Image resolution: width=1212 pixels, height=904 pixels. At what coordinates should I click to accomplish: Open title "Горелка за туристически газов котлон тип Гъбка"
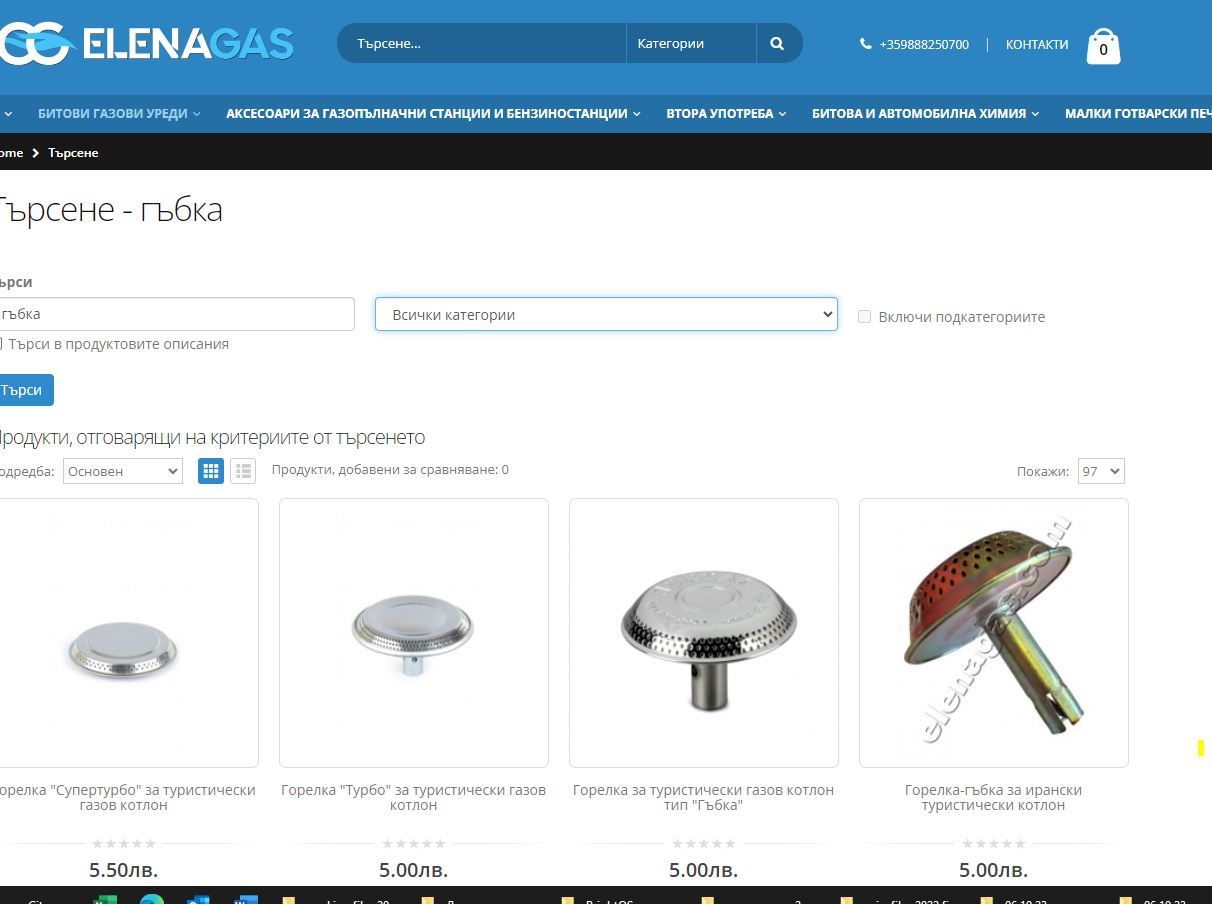[704, 797]
